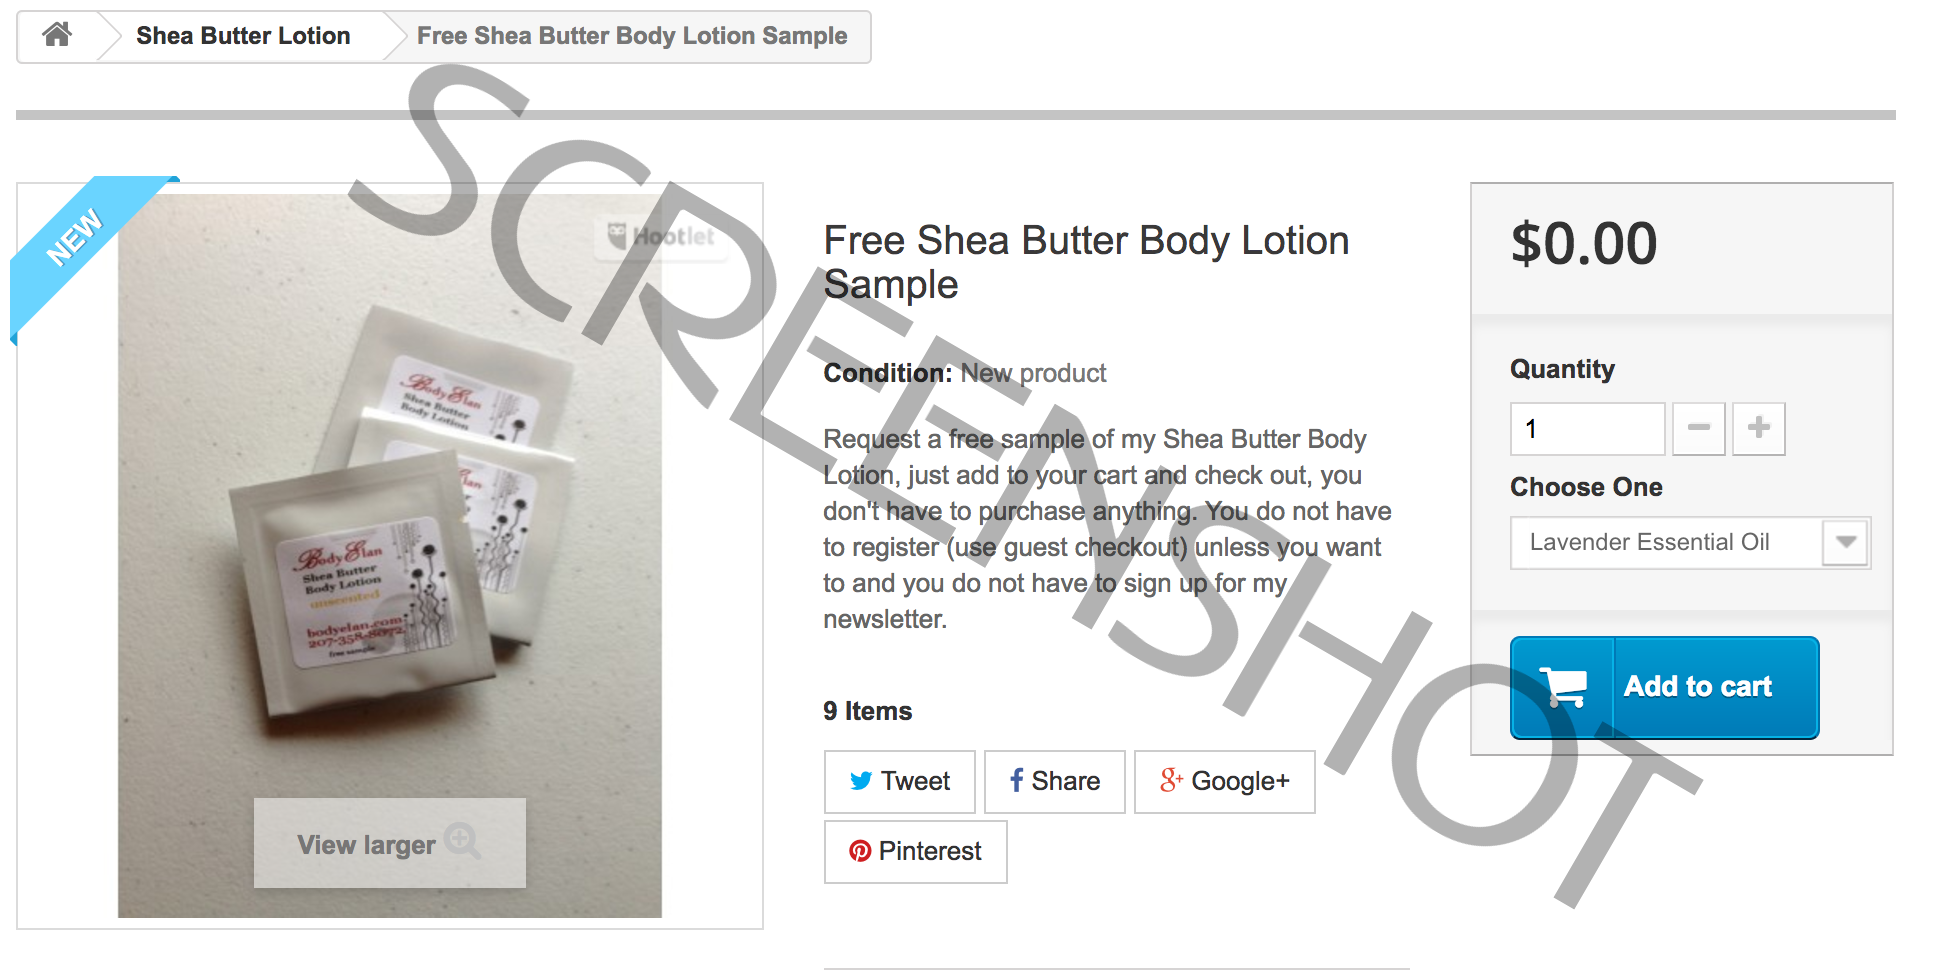The height and width of the screenshot is (970, 1934).
Task: Share product via Tweet button
Action: 899,781
